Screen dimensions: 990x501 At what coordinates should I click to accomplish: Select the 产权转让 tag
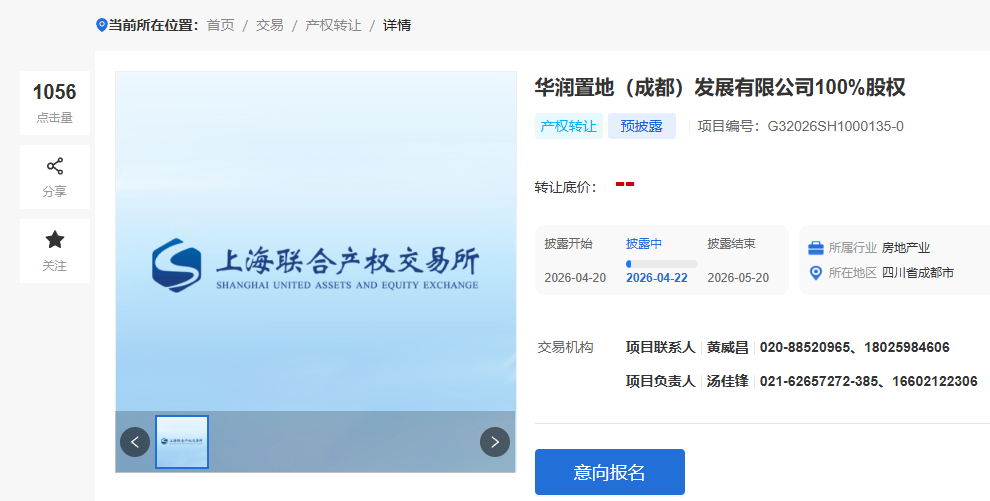568,126
